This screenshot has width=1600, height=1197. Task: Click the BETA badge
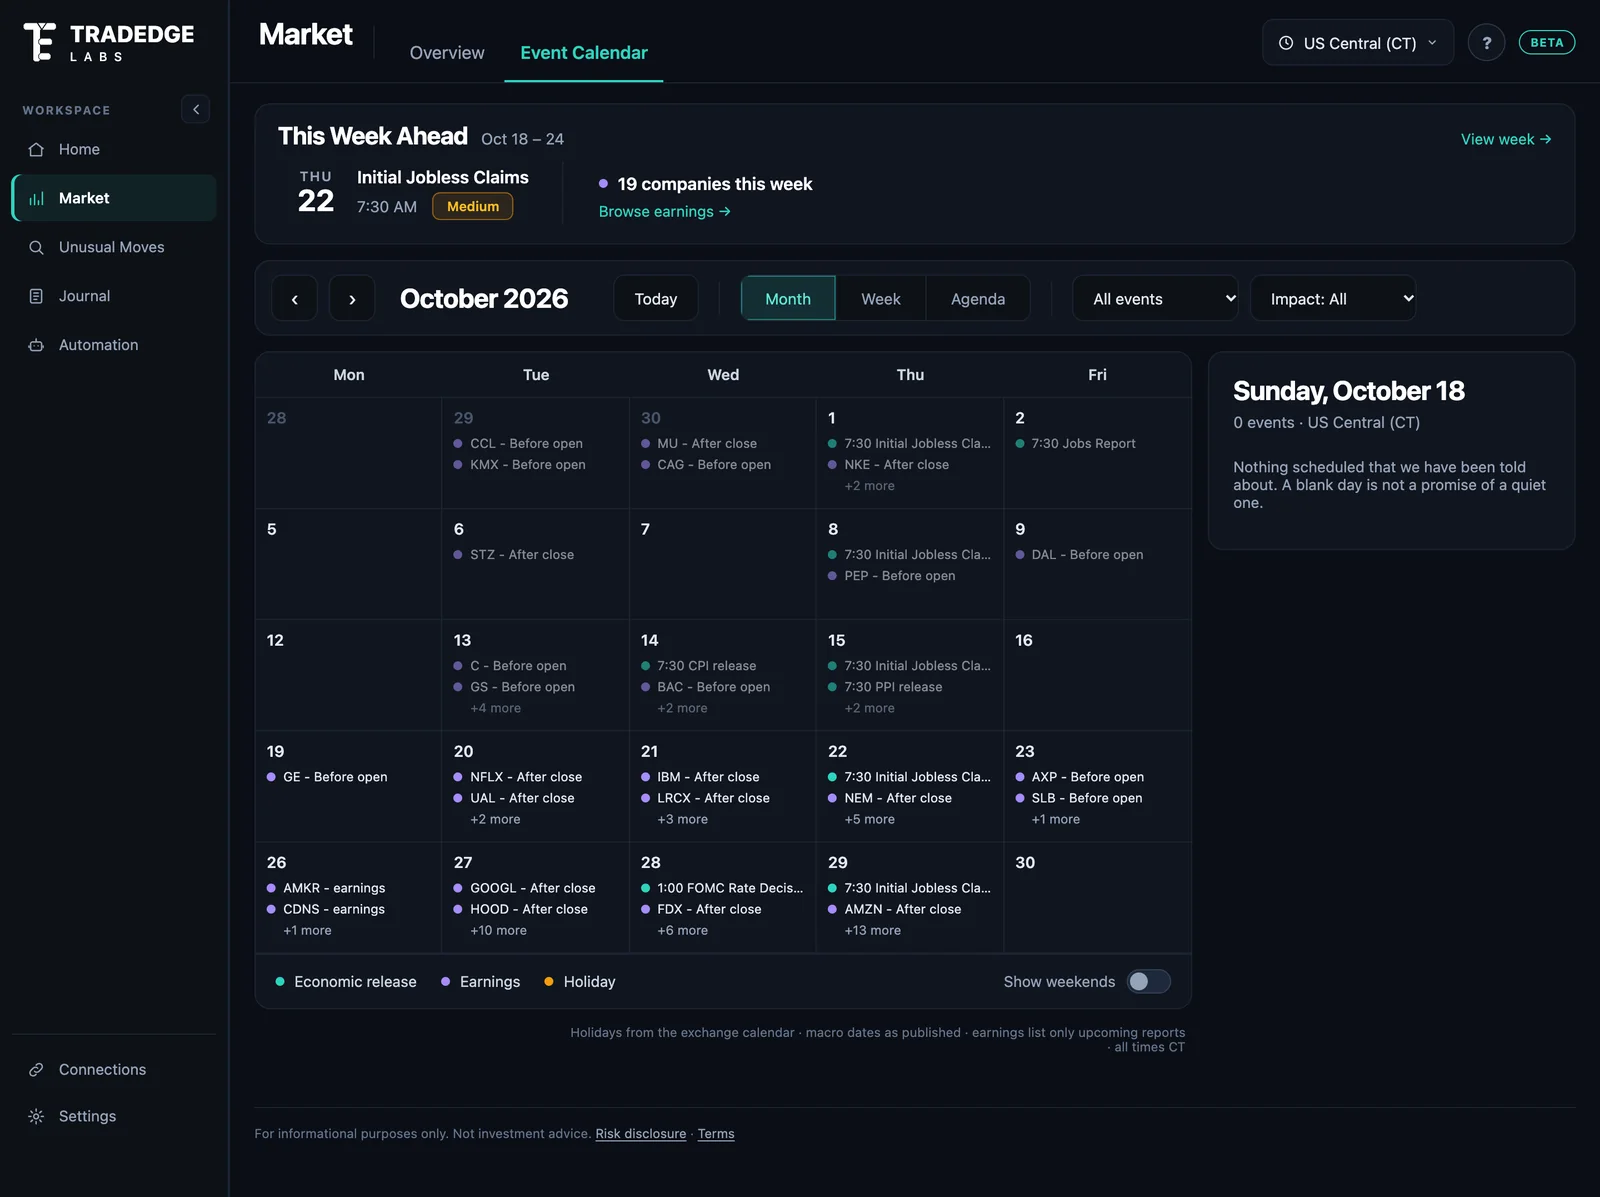click(x=1547, y=43)
